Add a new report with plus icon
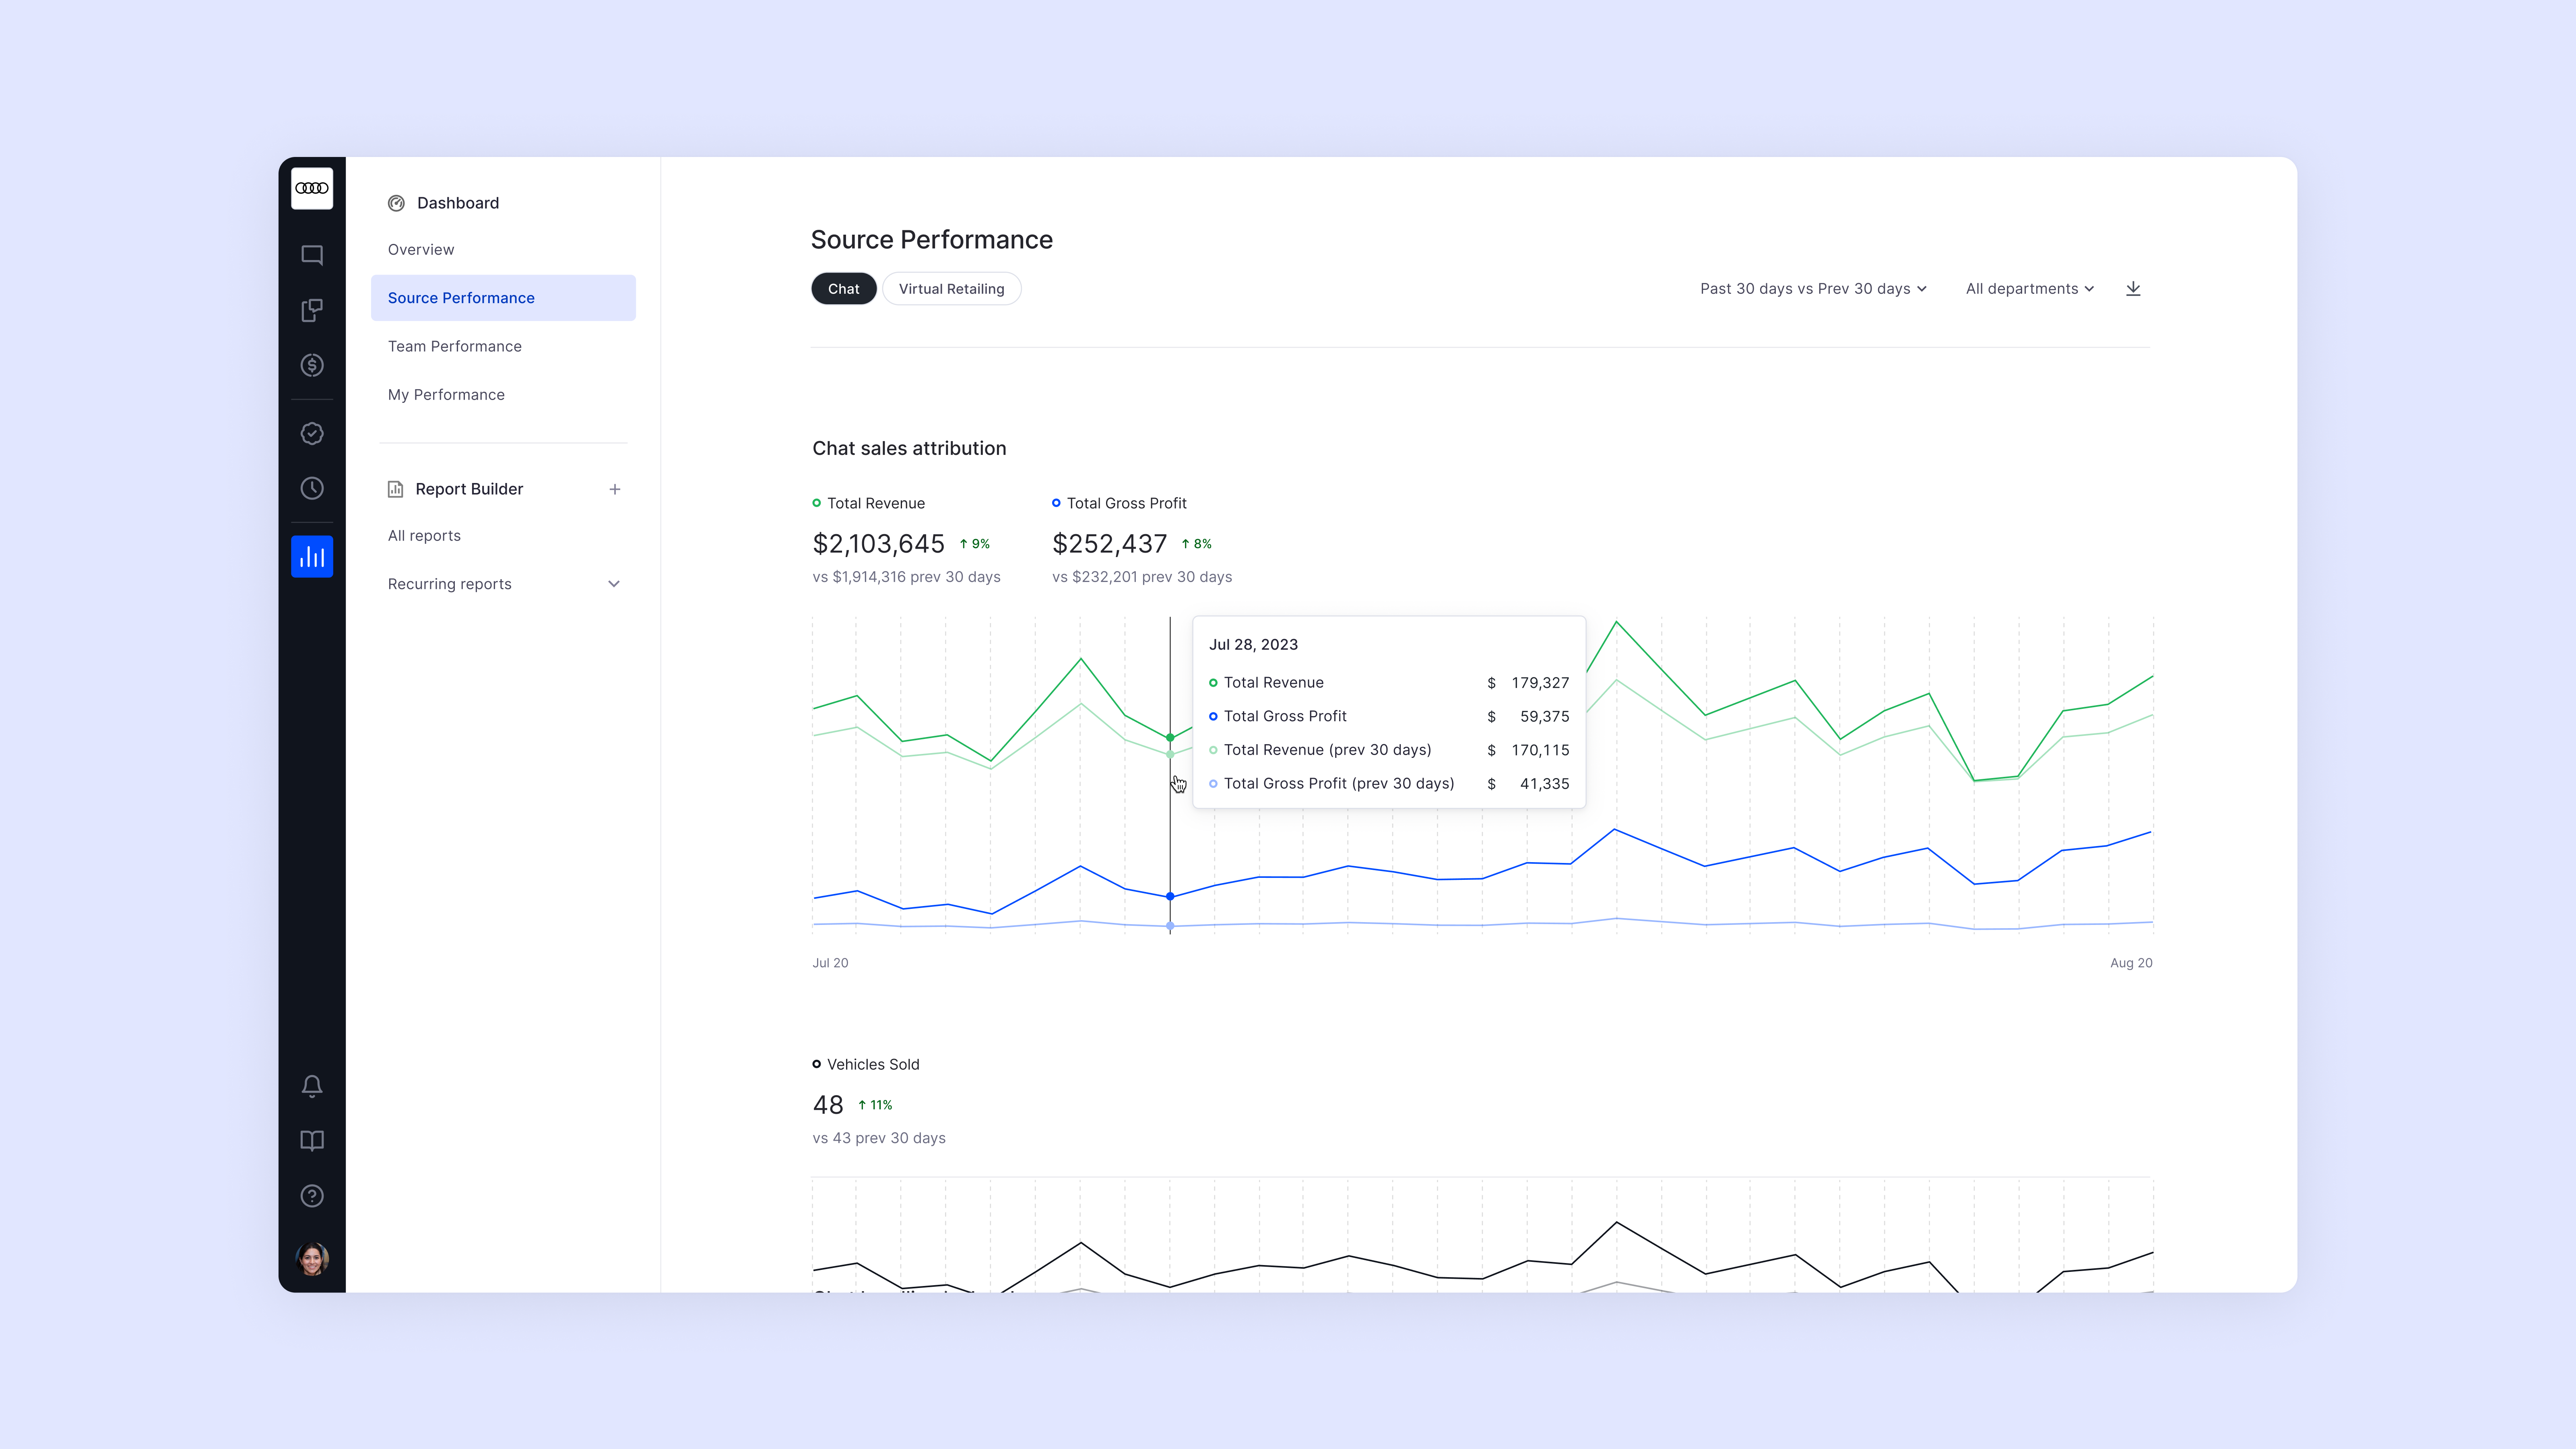The image size is (2576, 1449). click(x=615, y=489)
